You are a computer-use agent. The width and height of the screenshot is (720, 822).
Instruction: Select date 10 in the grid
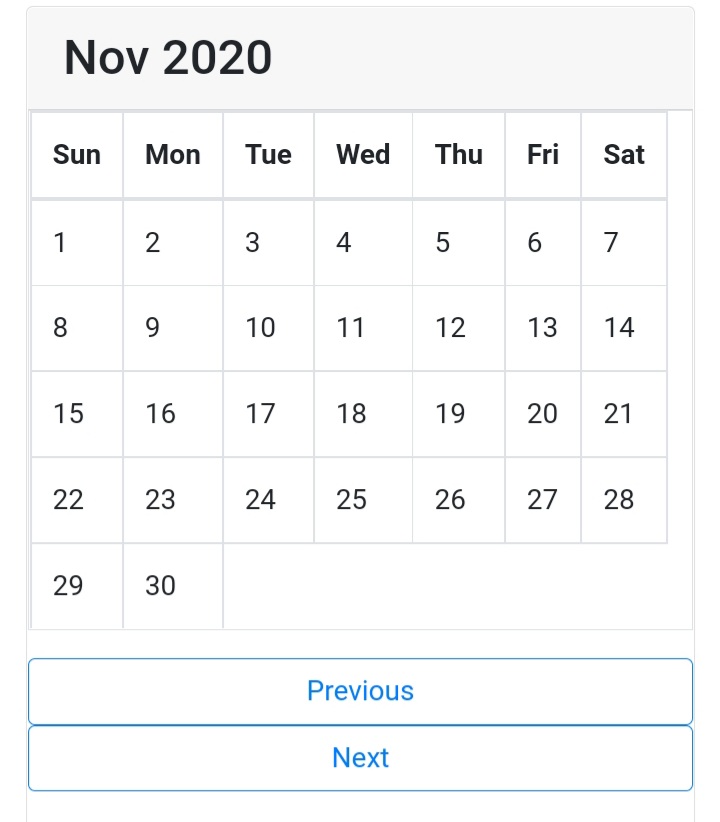[260, 328]
